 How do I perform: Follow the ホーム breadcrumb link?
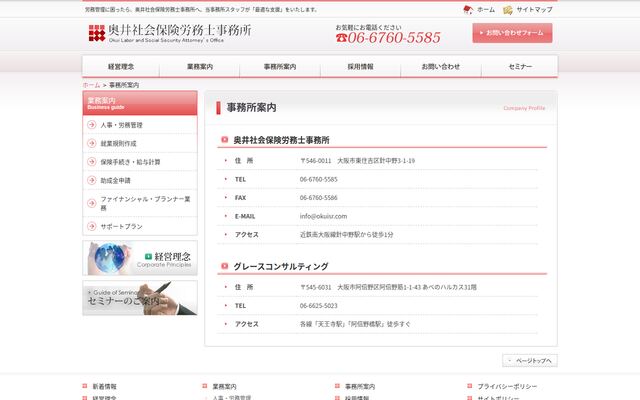click(x=91, y=85)
